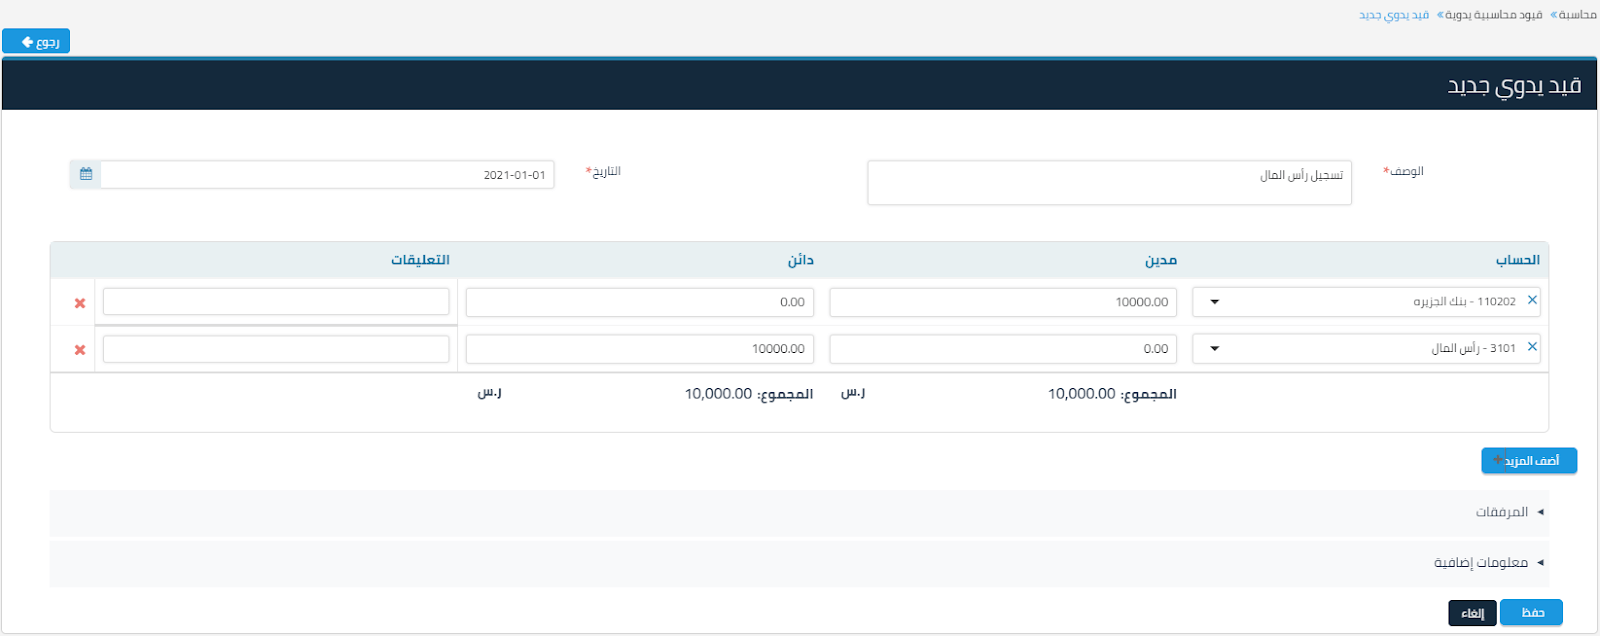1600x636 pixels.
Task: Expand the معلومات إضافية section
Action: (x=1481, y=563)
